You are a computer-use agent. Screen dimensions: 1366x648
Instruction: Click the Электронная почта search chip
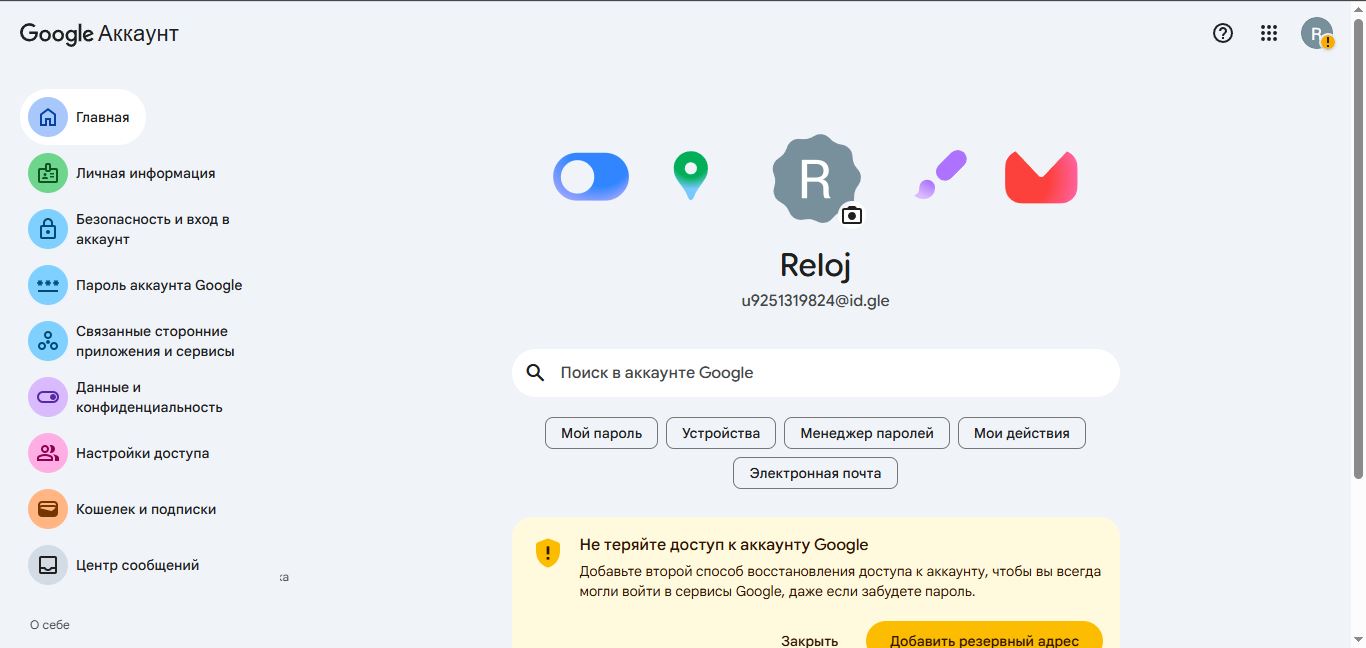(x=815, y=473)
